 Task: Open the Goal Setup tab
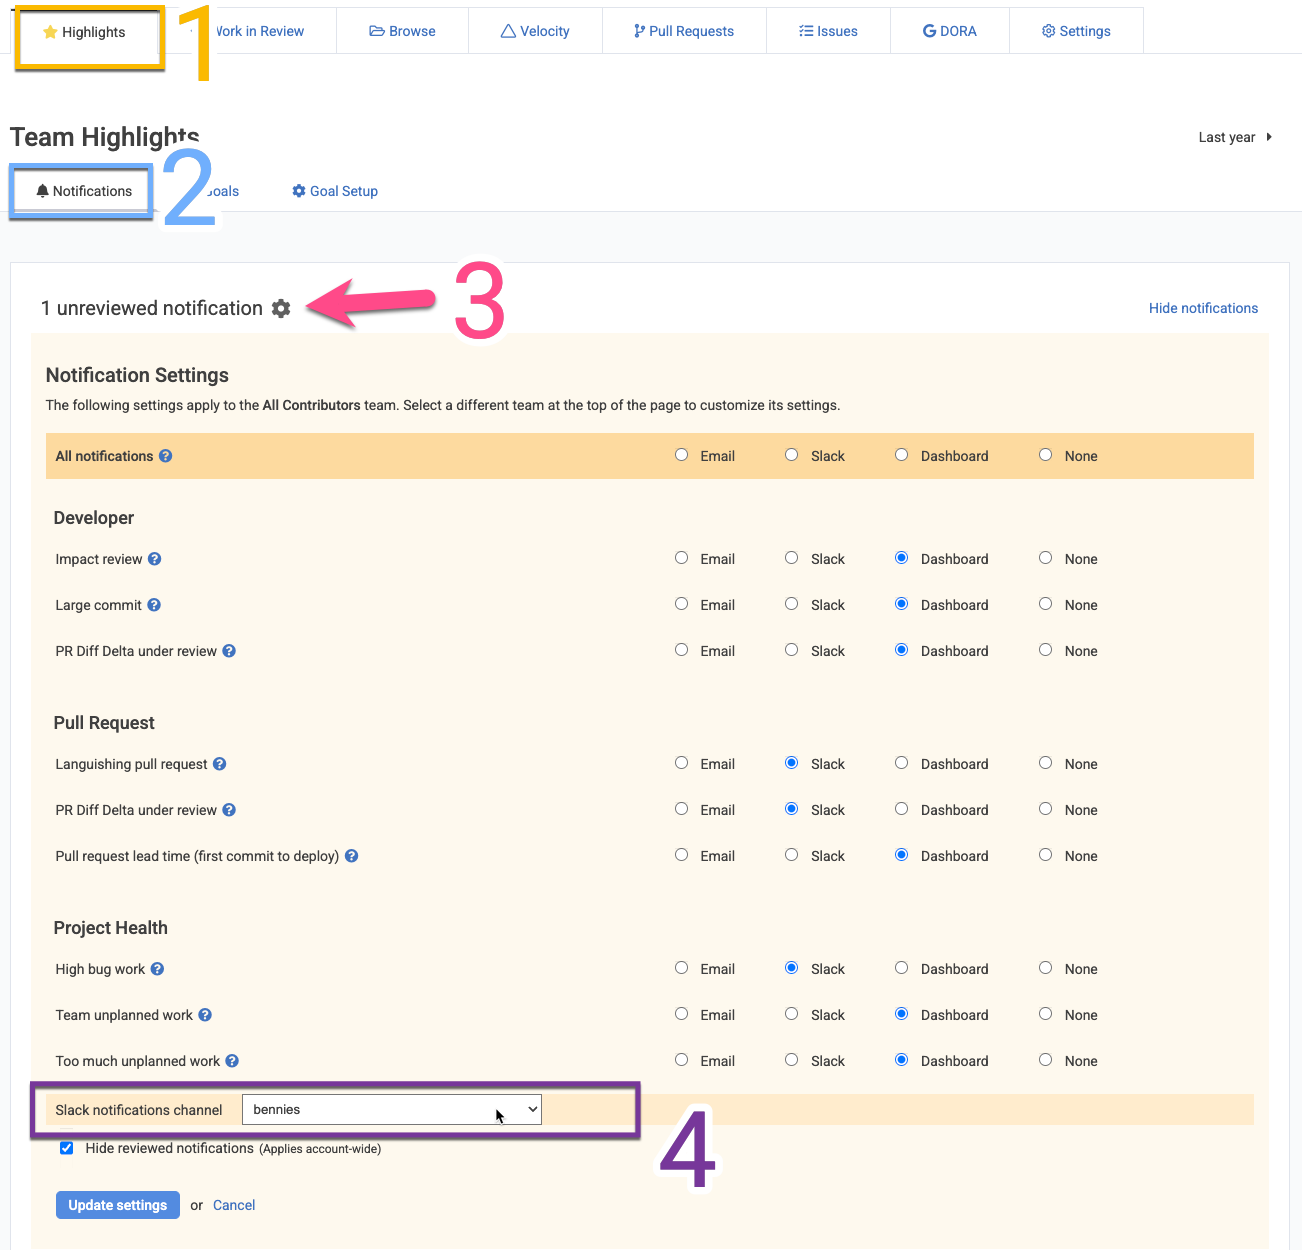tap(335, 191)
